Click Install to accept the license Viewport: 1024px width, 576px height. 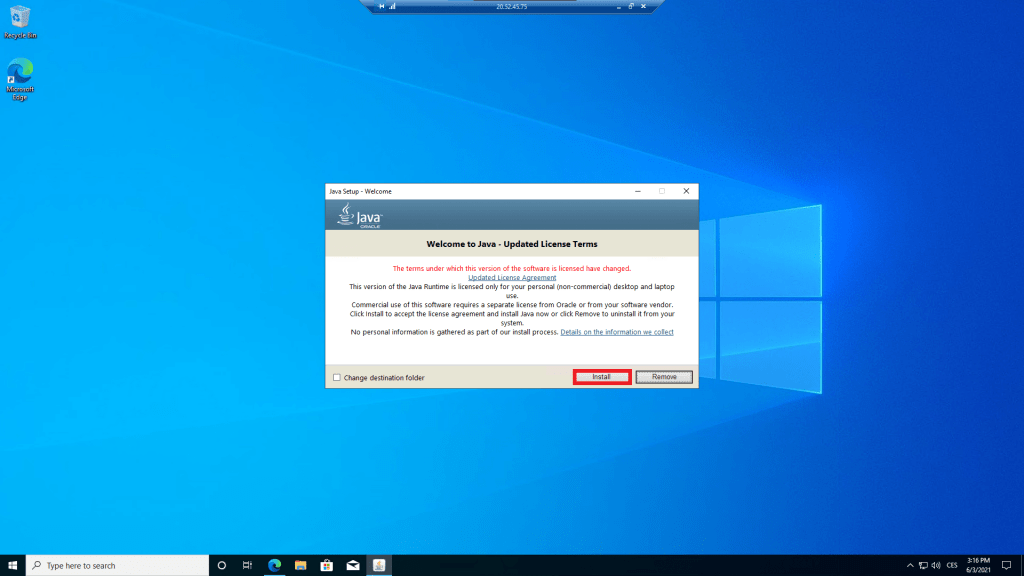(x=601, y=377)
